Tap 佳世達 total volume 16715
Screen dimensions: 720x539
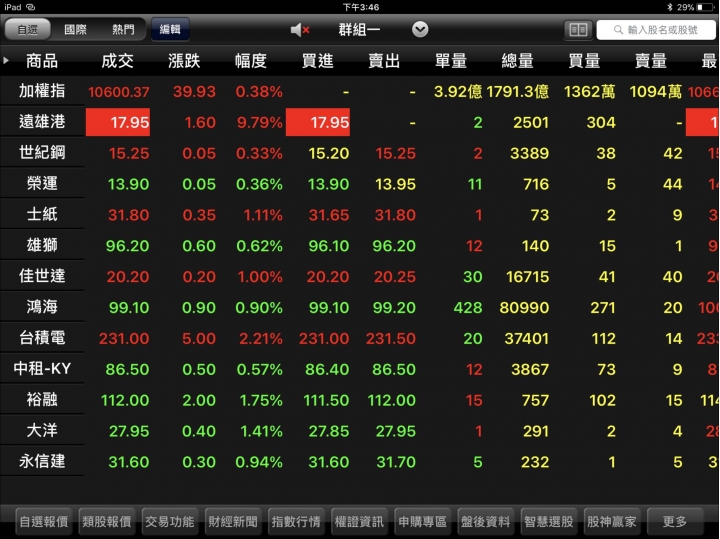527,277
